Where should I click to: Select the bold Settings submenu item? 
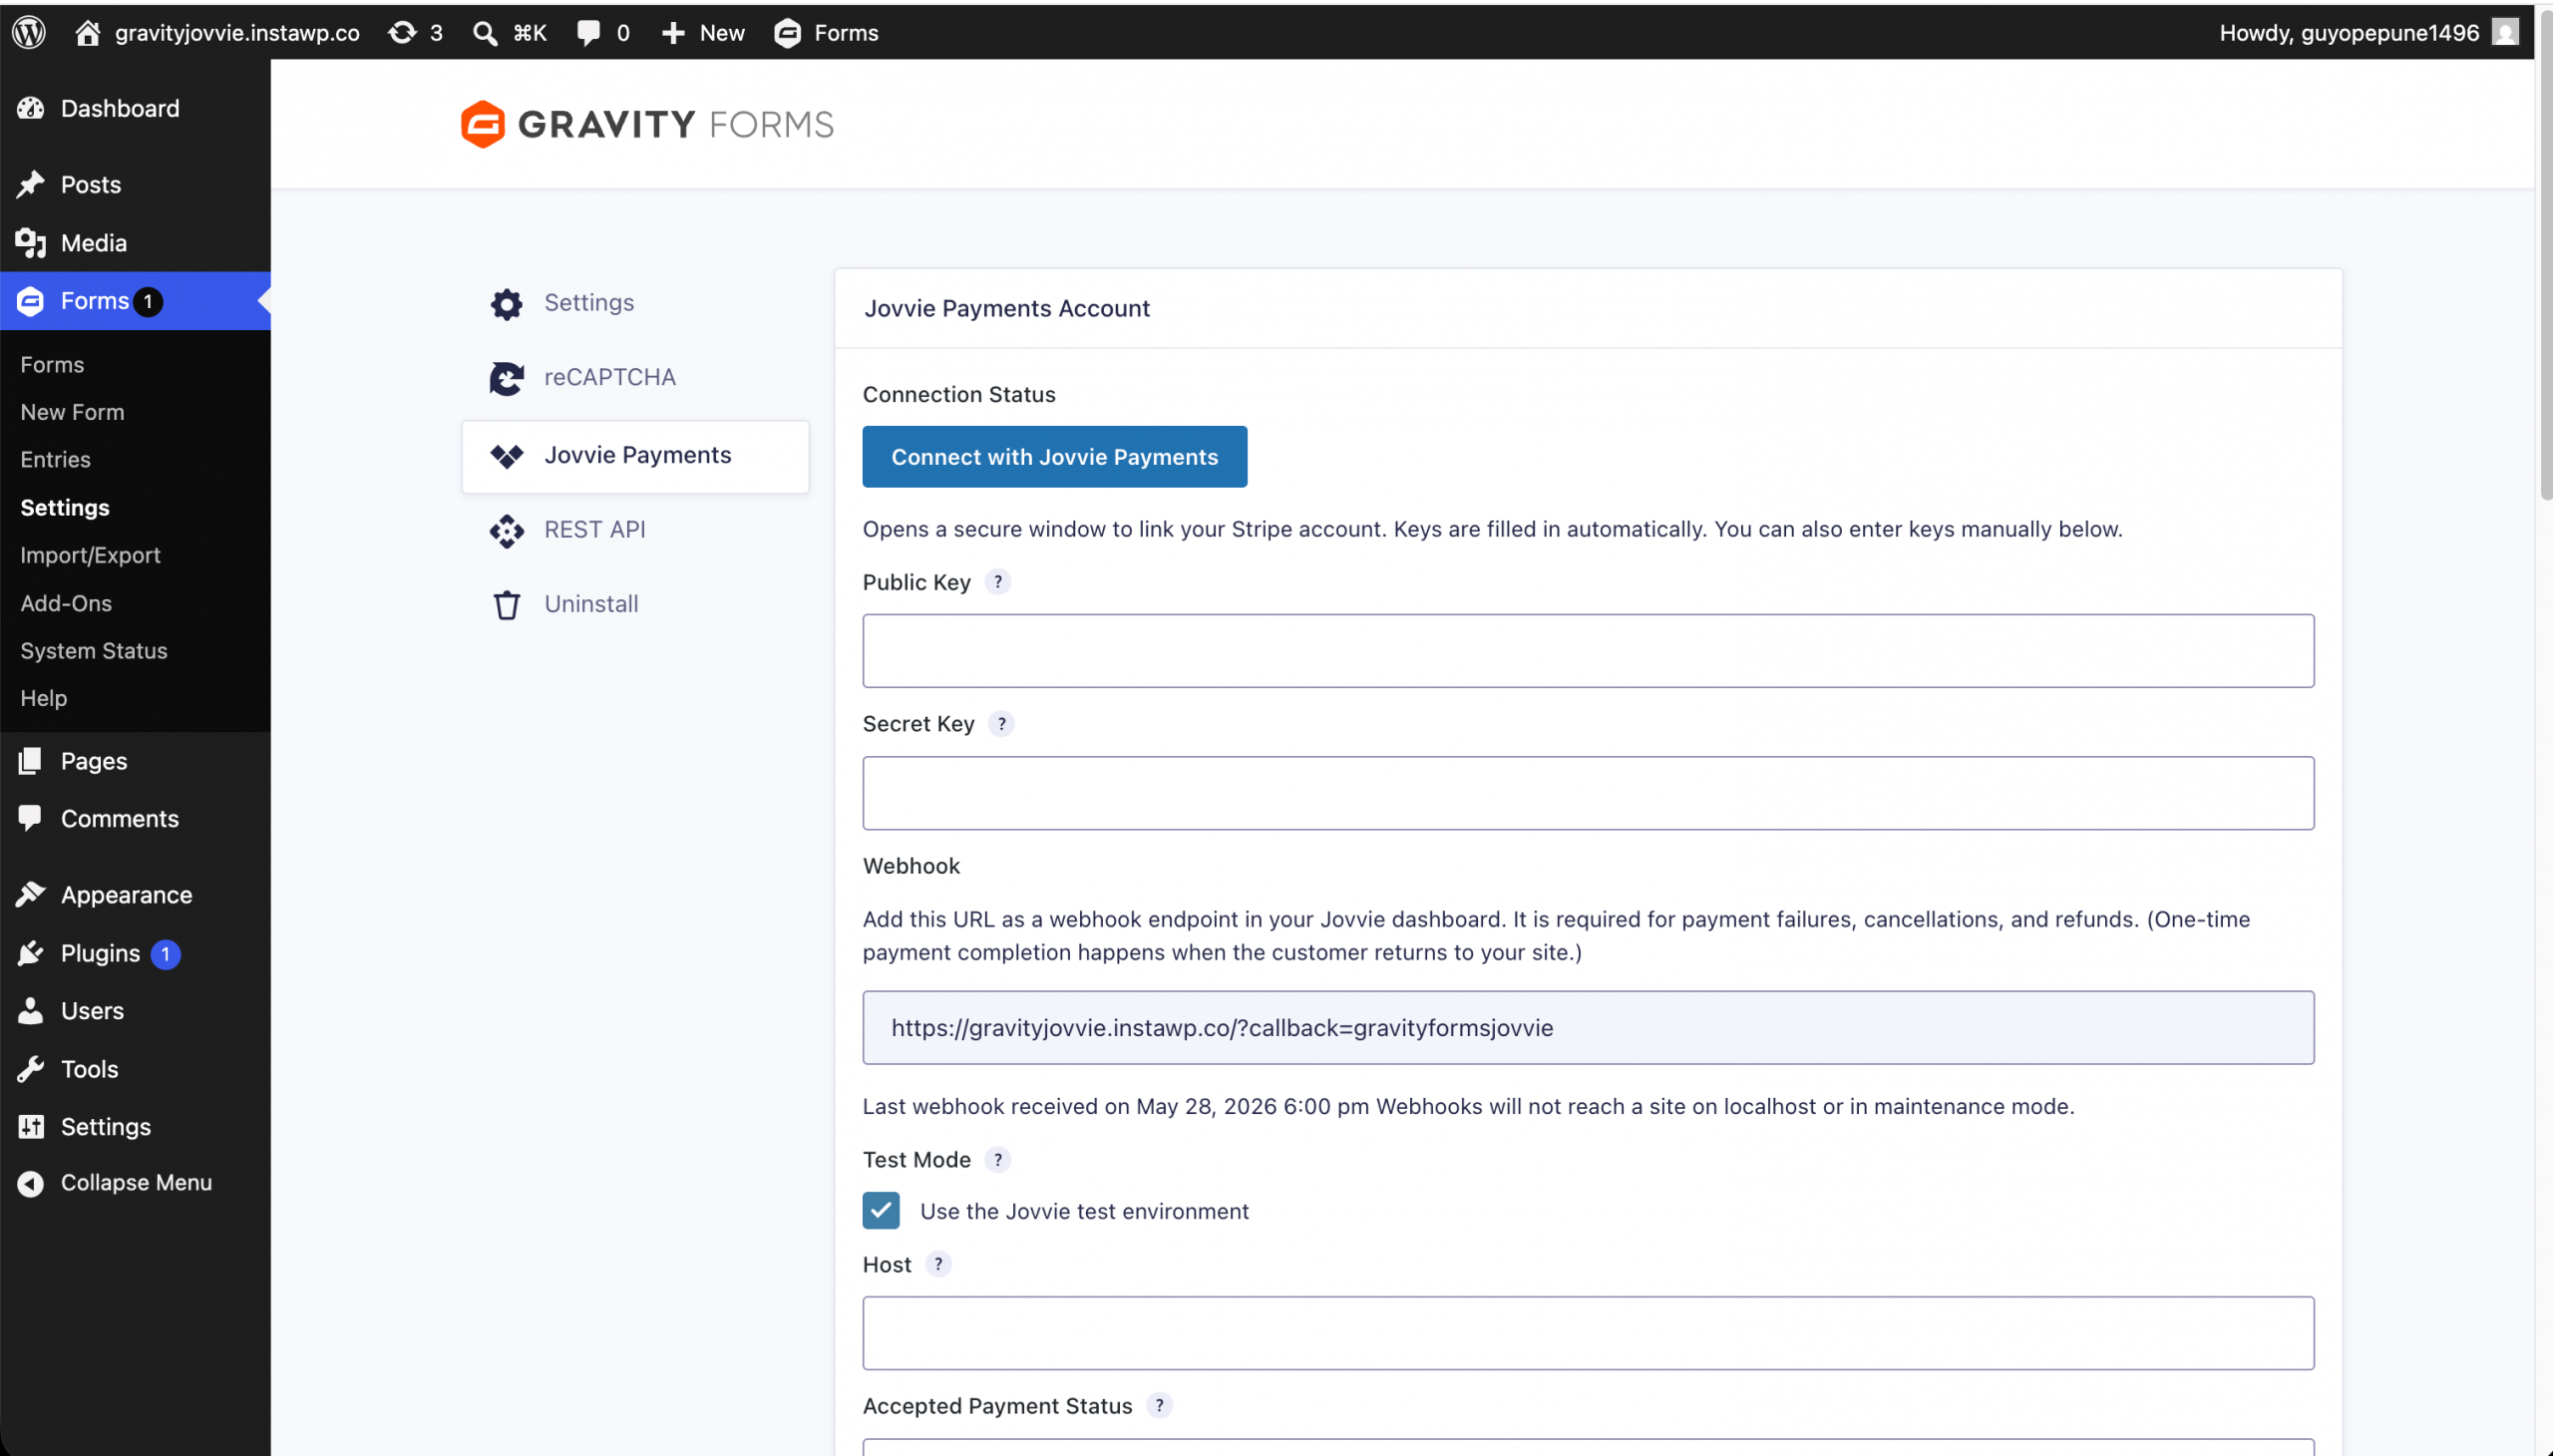pyautogui.click(x=65, y=507)
